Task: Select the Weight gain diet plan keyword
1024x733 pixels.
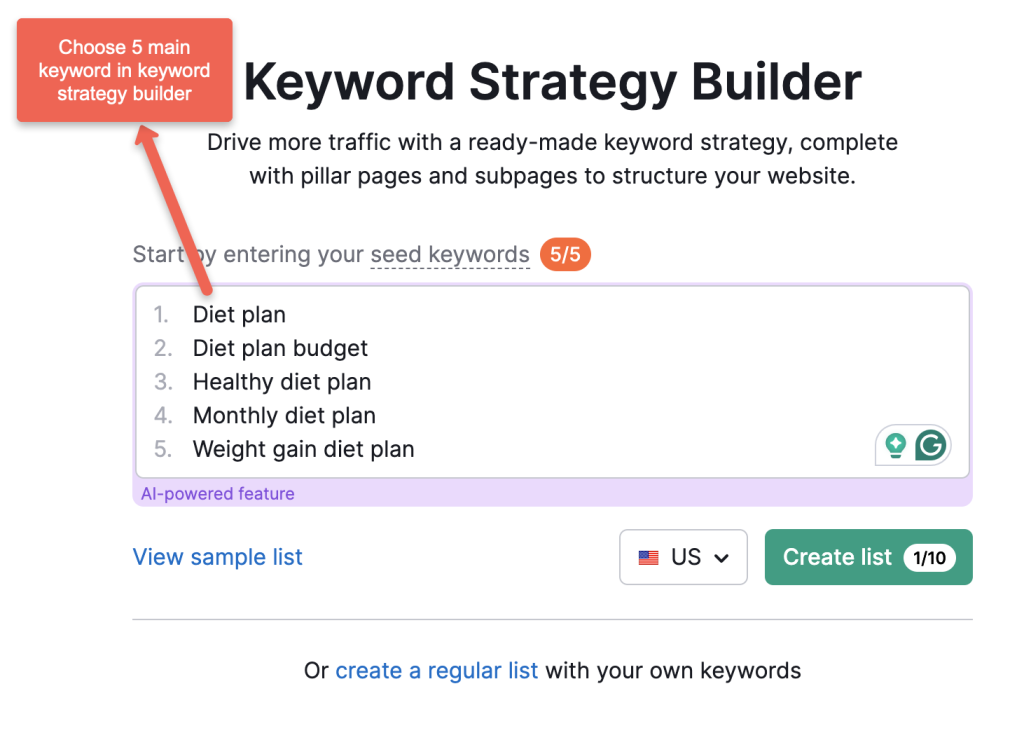Action: coord(303,449)
